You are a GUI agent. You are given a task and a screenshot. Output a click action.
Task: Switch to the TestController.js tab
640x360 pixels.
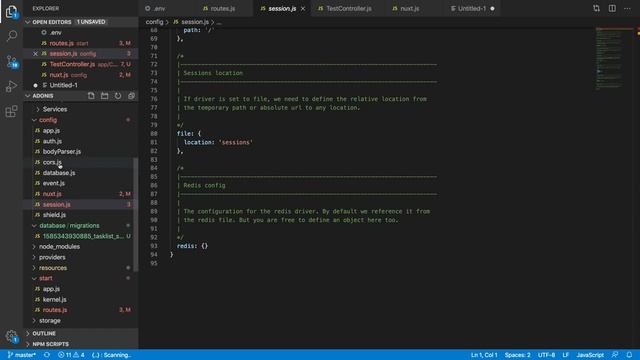pos(348,9)
